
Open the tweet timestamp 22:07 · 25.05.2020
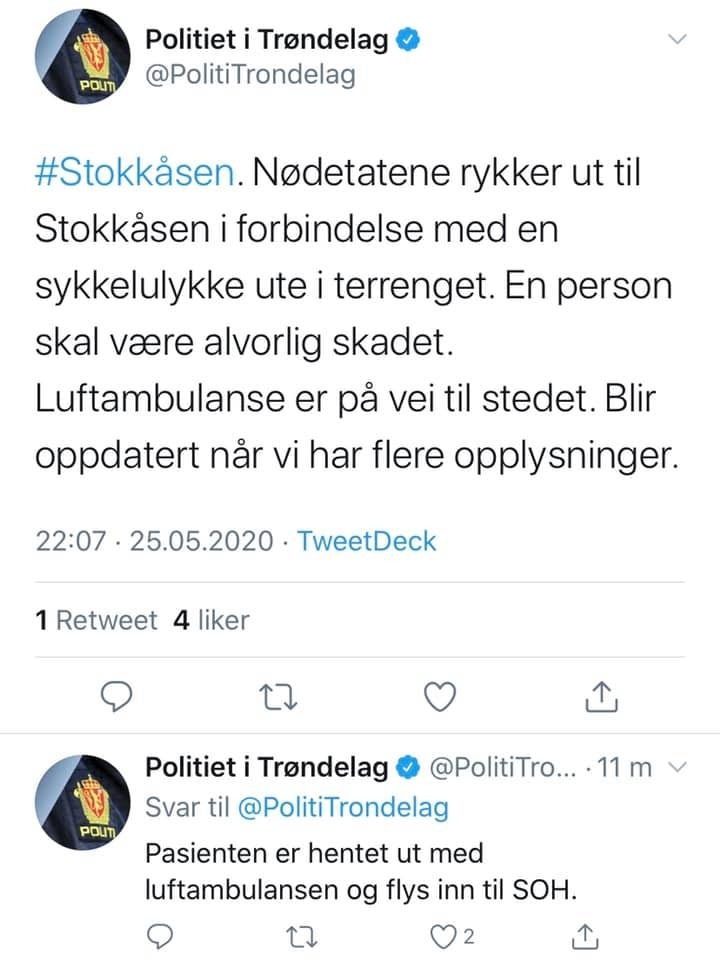[154, 541]
